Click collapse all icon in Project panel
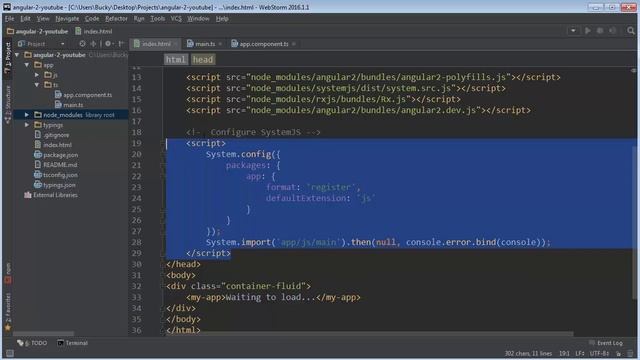This screenshot has width=640, height=360. pyautogui.click(x=93, y=44)
